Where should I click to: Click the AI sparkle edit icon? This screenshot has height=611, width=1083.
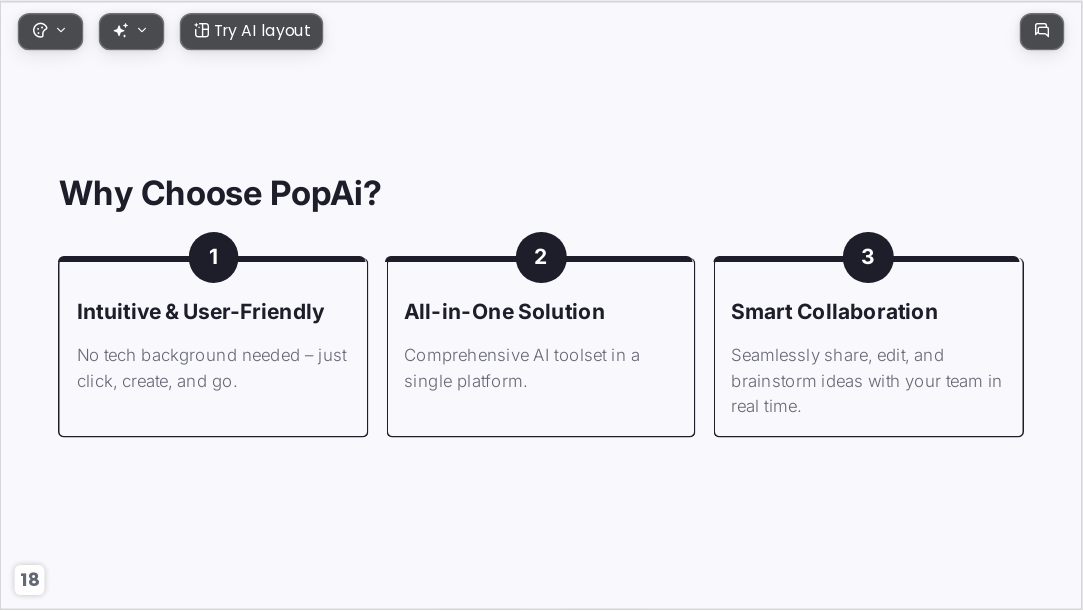tap(120, 30)
